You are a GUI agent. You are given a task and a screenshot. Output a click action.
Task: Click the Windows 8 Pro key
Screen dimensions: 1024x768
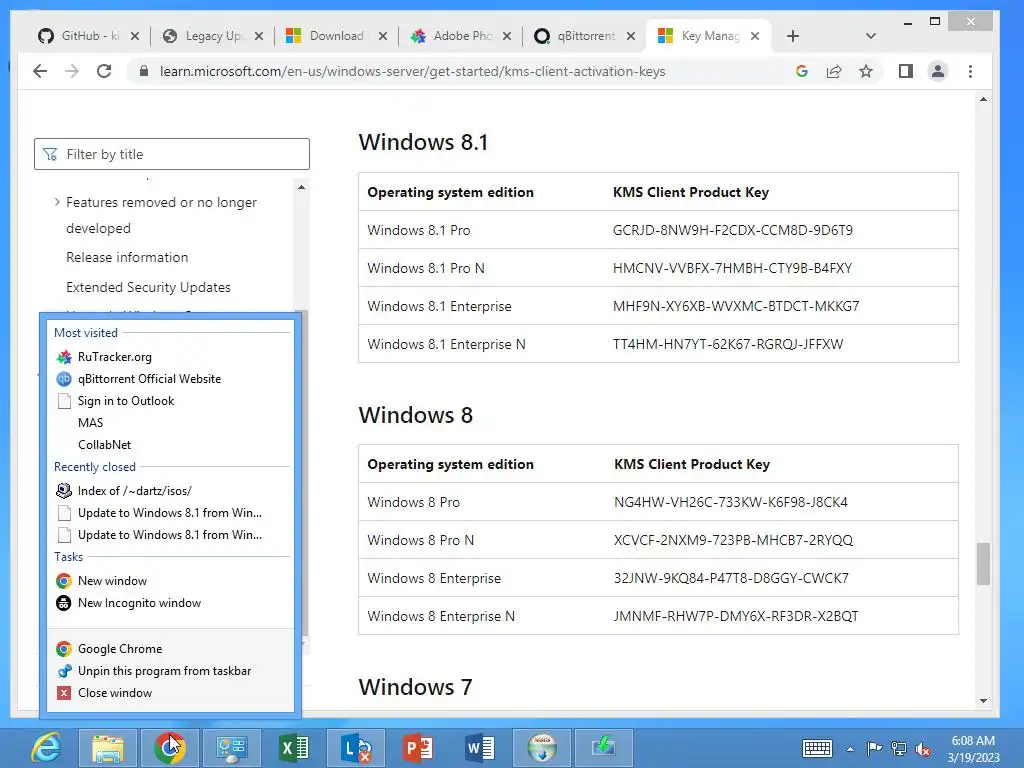(x=731, y=502)
